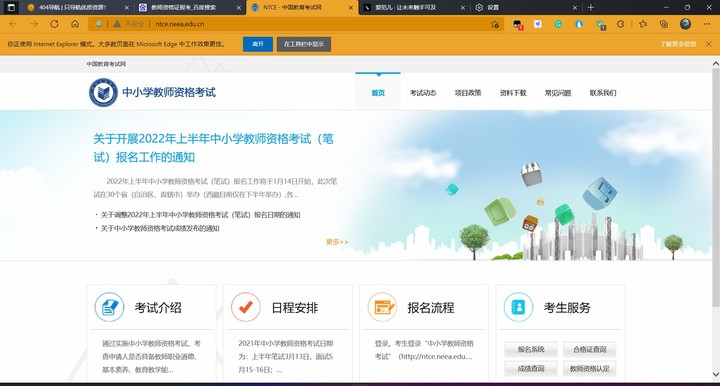Open the 资料下载 navigation item
The height and width of the screenshot is (386, 720).
coord(513,93)
